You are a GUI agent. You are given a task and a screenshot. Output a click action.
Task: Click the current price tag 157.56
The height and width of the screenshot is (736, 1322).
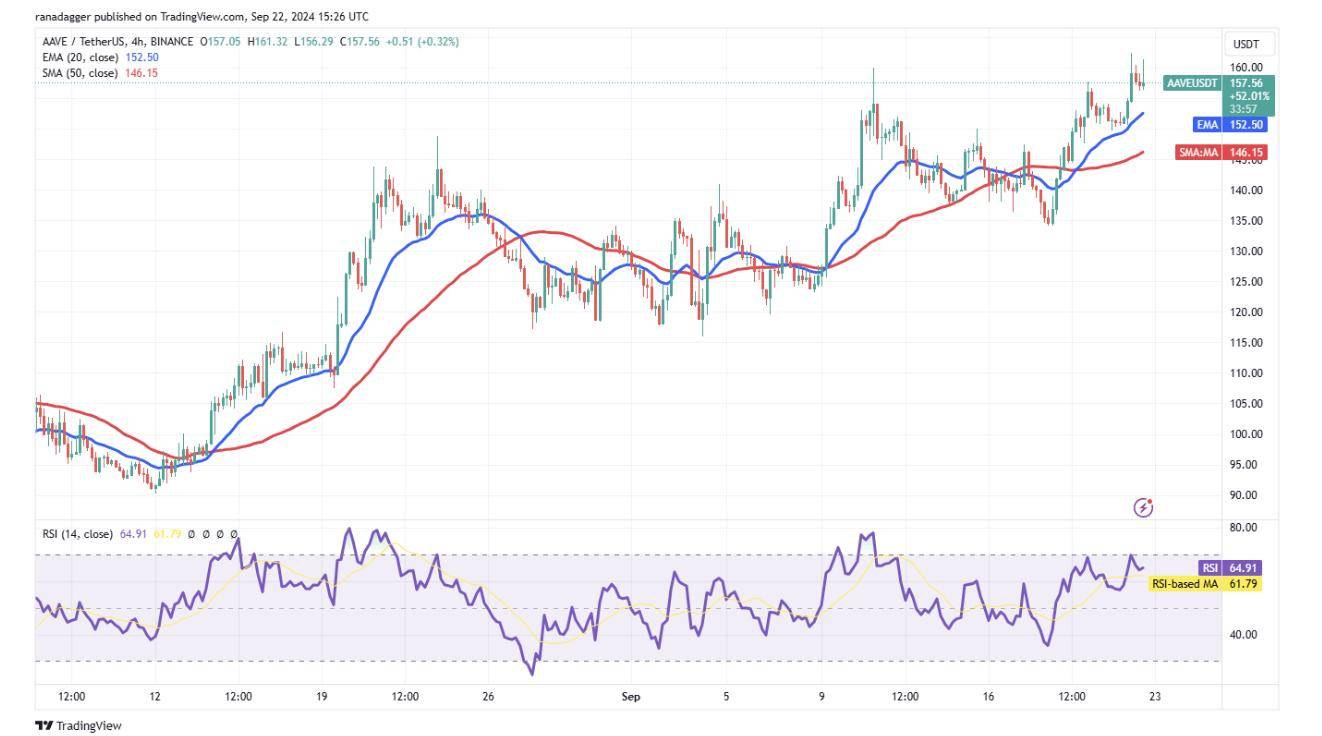point(1250,83)
